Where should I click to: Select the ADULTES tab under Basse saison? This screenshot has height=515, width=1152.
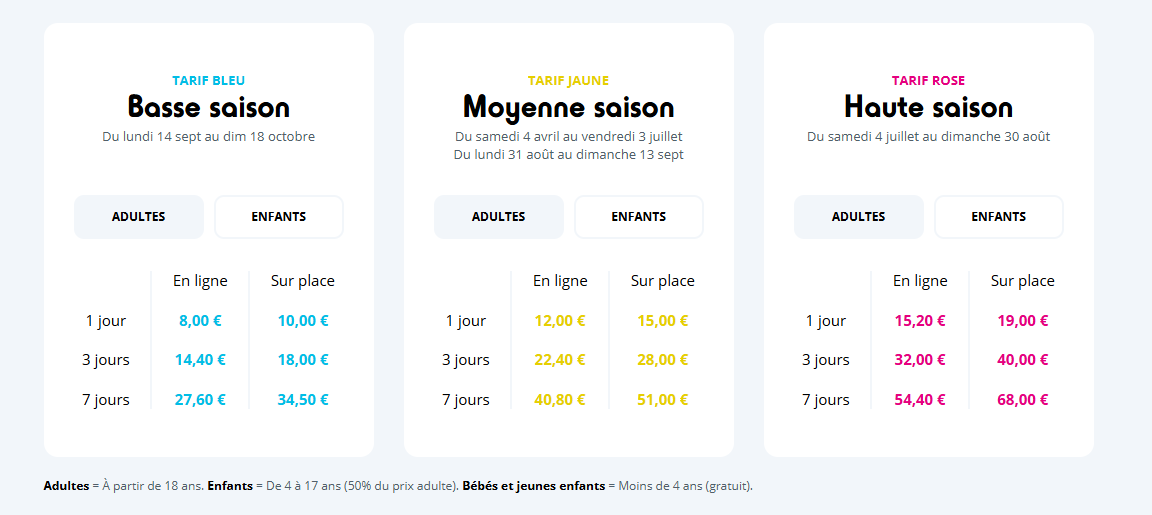tap(139, 217)
